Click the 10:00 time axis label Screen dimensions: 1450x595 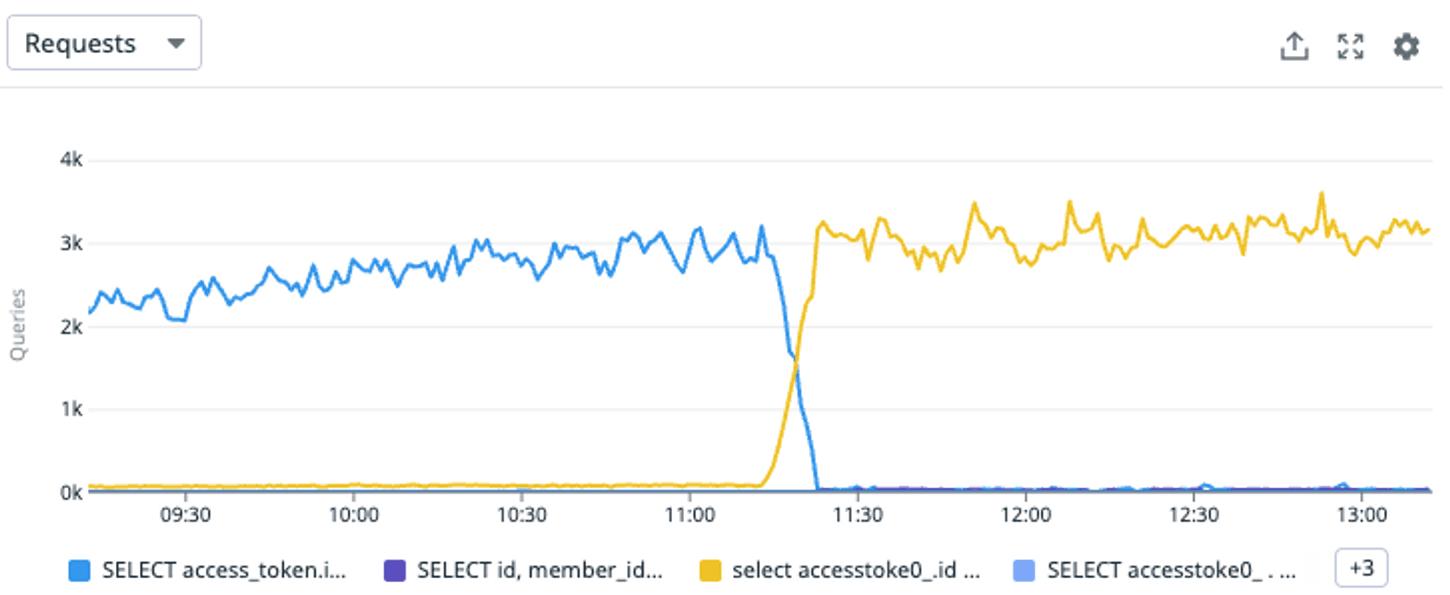tap(353, 516)
